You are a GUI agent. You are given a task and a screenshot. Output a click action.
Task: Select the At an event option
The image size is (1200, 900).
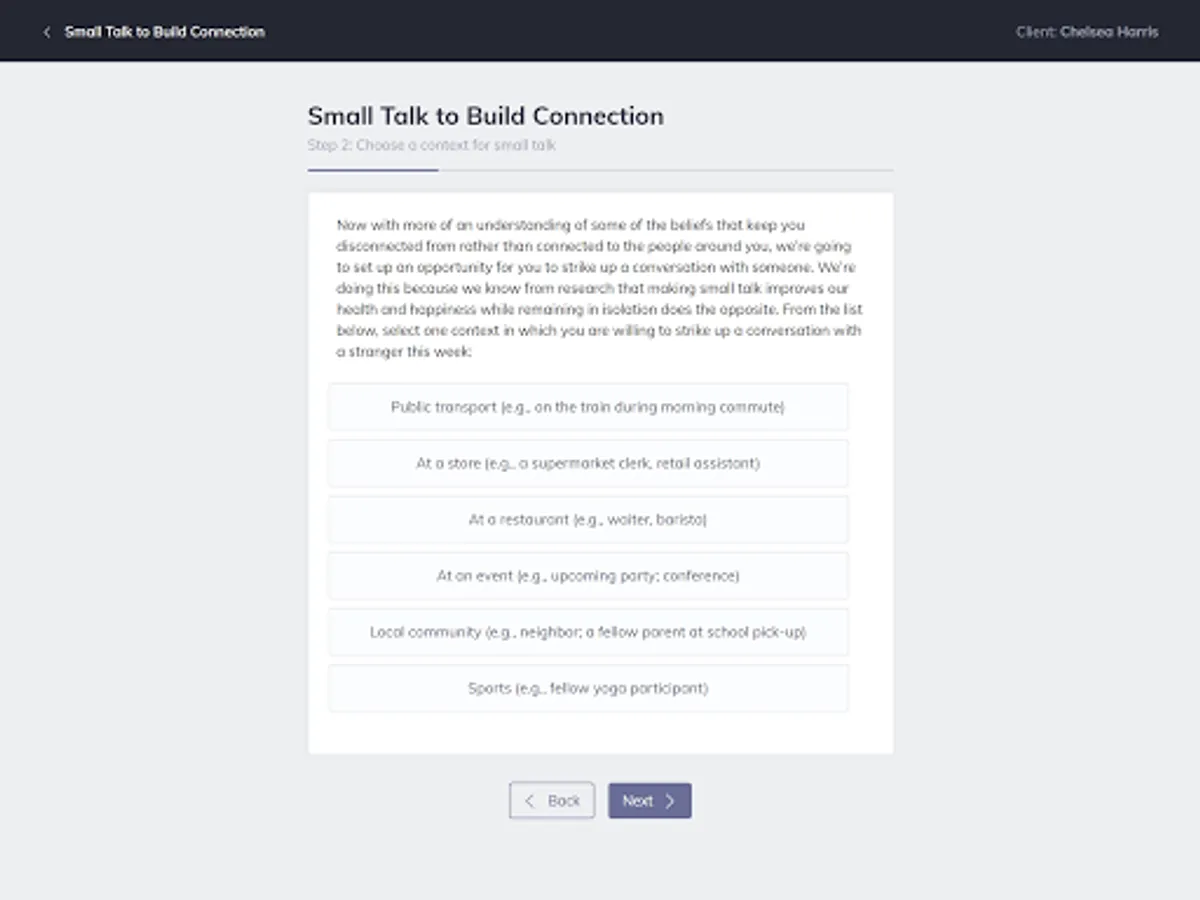click(588, 576)
